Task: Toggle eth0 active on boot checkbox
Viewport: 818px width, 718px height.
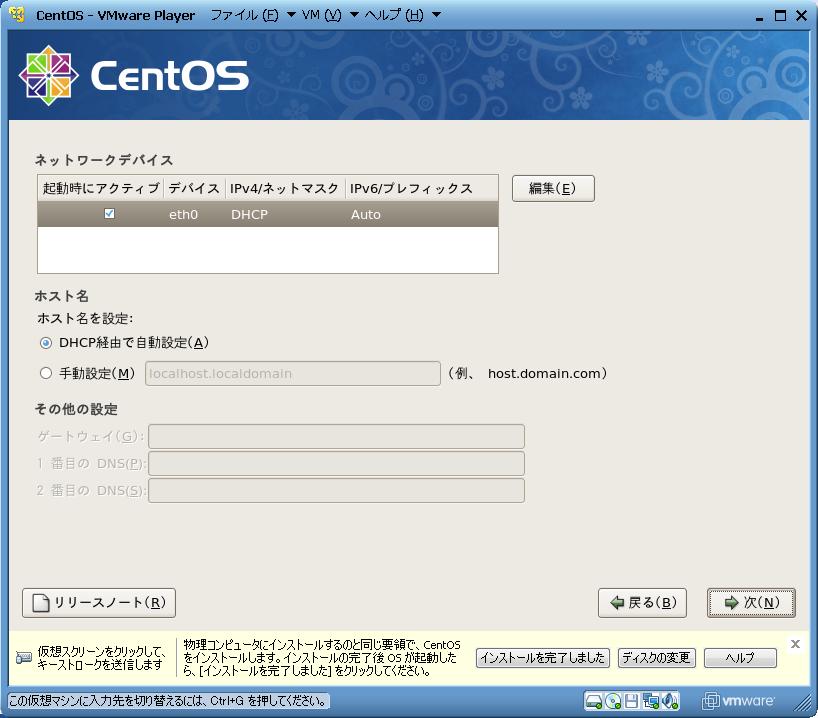Action: coord(109,214)
